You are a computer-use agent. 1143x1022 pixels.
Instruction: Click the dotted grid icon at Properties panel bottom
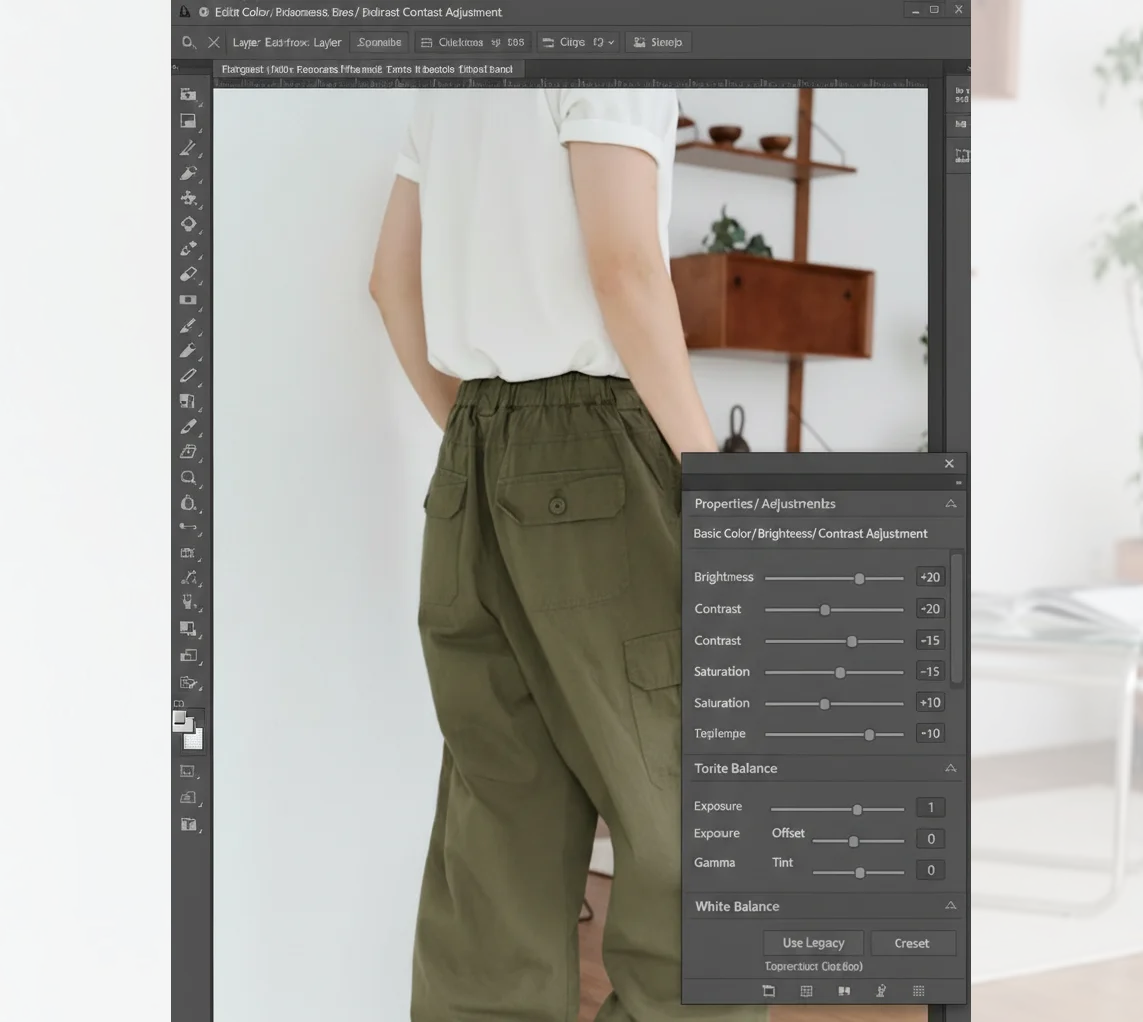(918, 991)
